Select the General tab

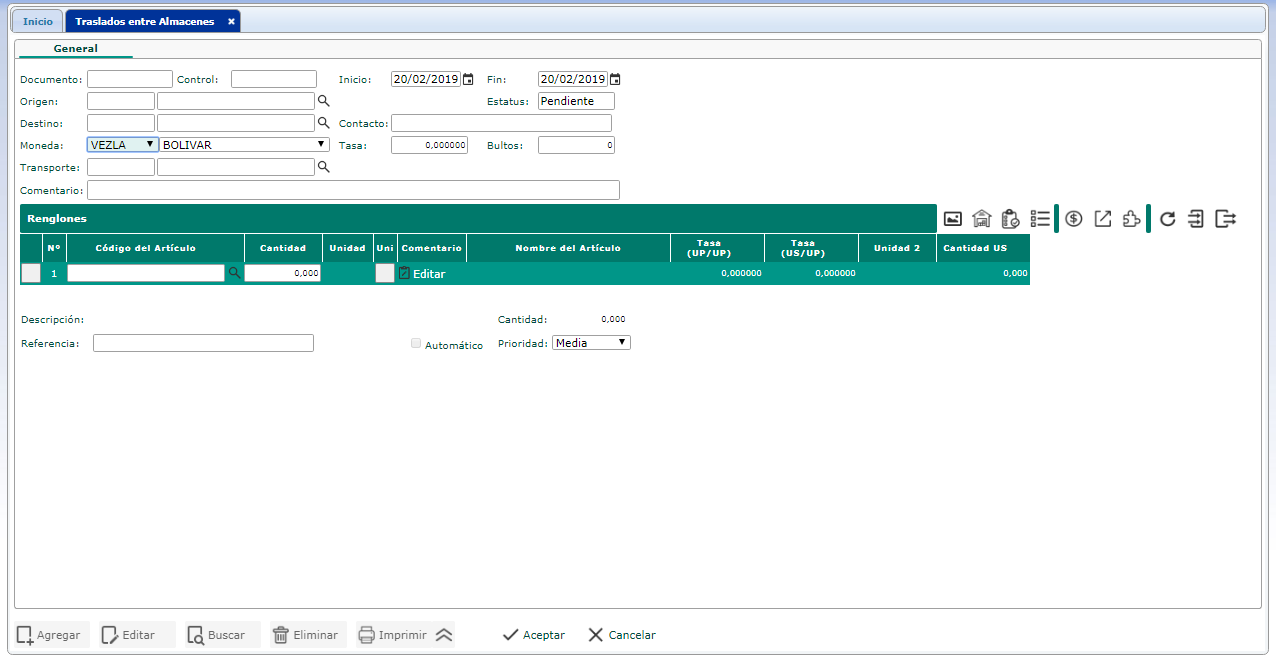(x=75, y=48)
